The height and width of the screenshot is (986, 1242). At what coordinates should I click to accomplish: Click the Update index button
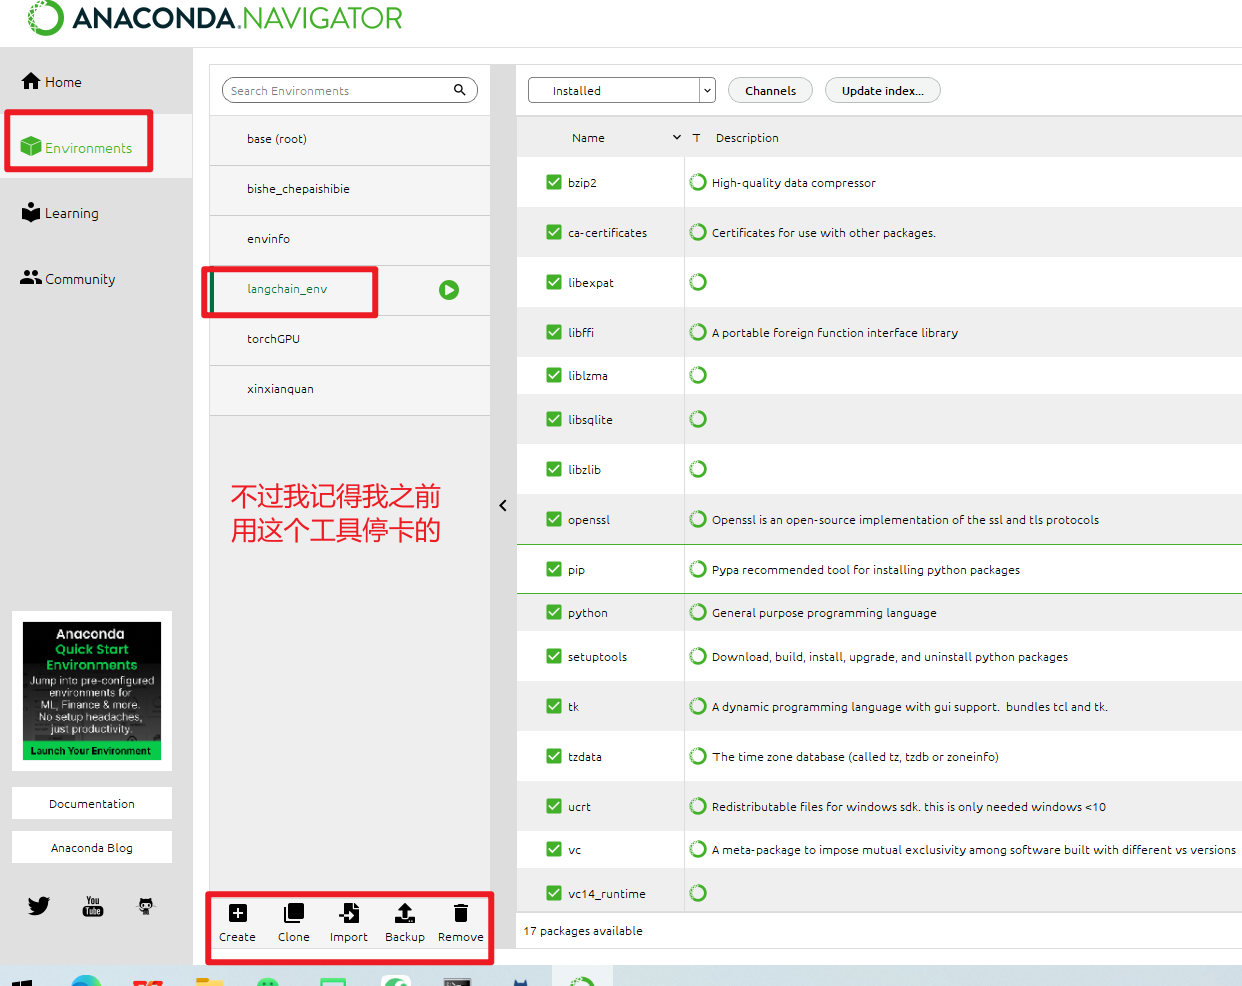882,90
